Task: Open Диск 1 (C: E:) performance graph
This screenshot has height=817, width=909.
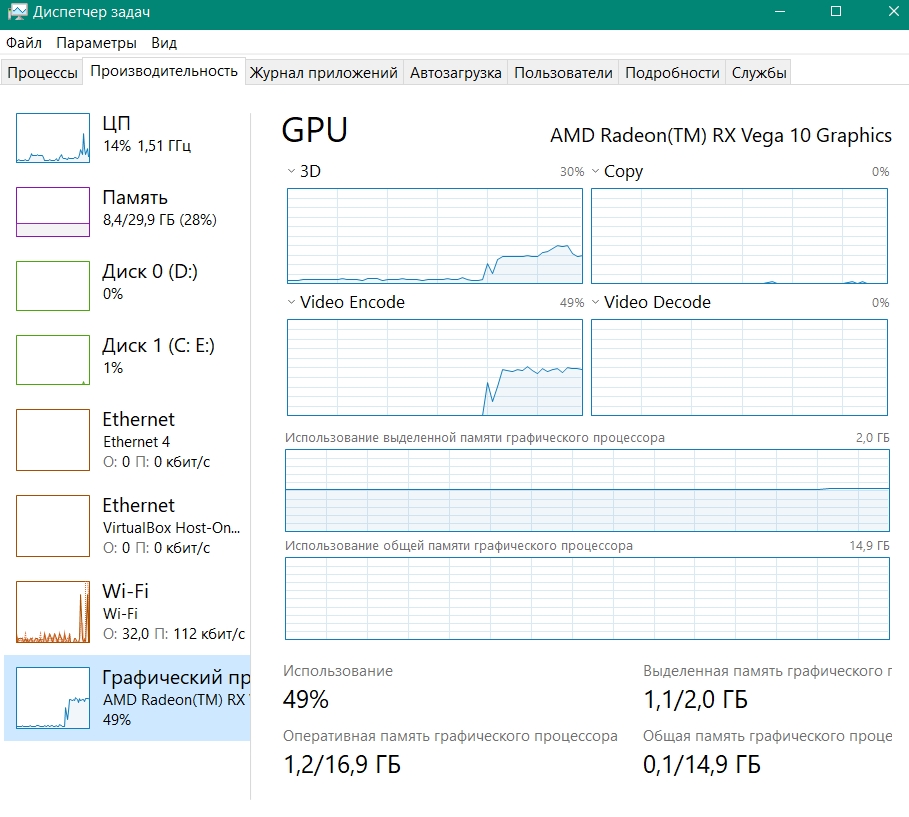Action: [x=53, y=360]
